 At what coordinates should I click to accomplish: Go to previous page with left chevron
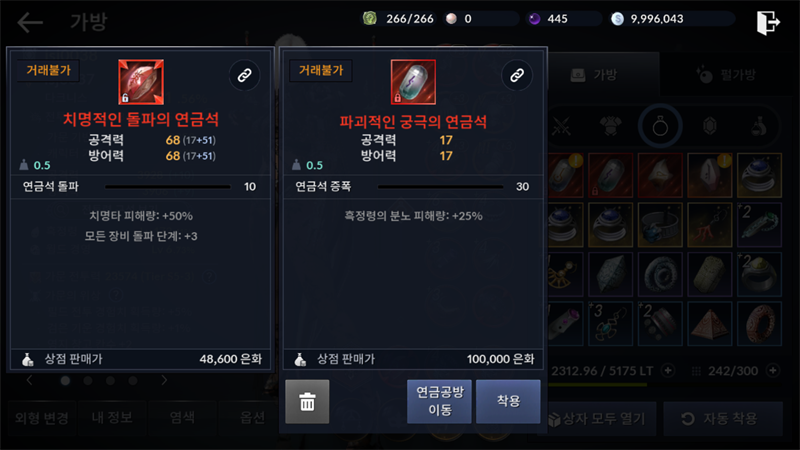point(29,380)
